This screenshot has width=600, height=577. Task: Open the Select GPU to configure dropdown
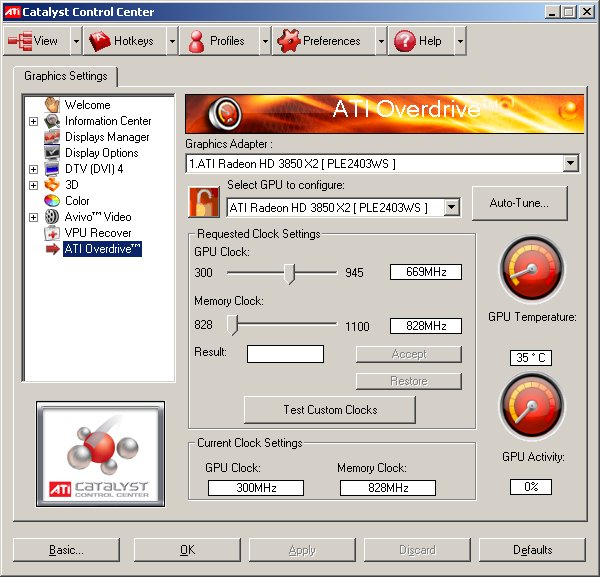click(x=452, y=207)
